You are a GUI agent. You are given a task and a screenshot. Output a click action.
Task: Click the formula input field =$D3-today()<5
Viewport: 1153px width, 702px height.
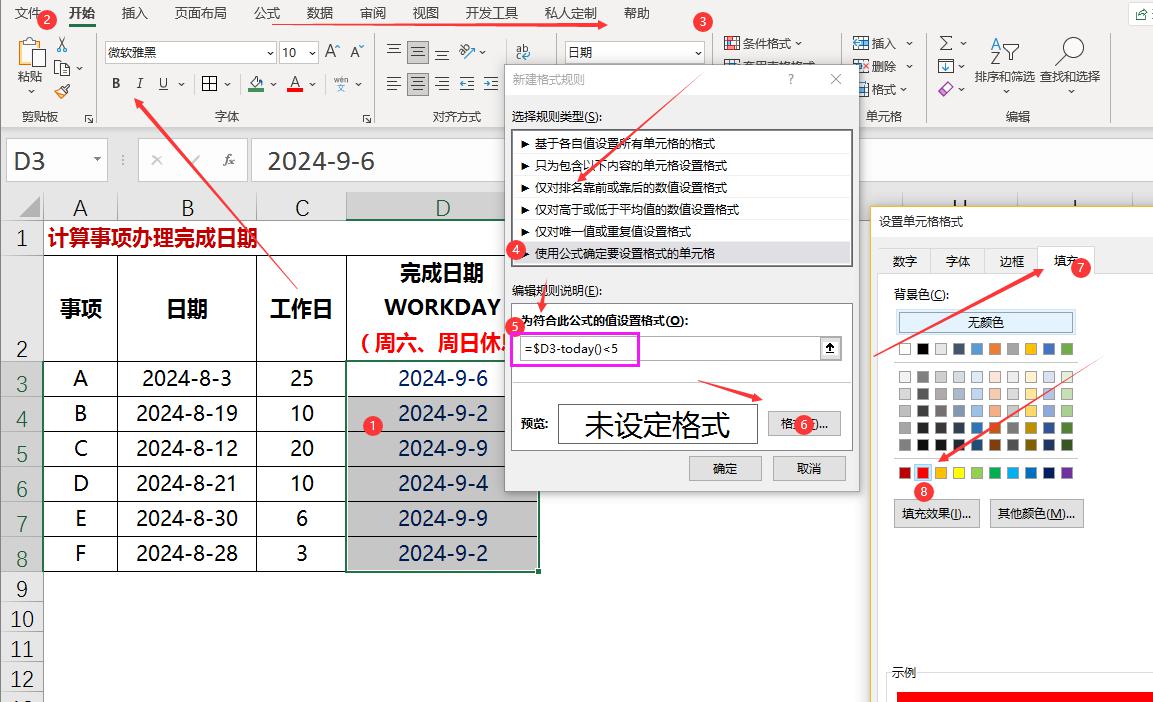point(669,348)
